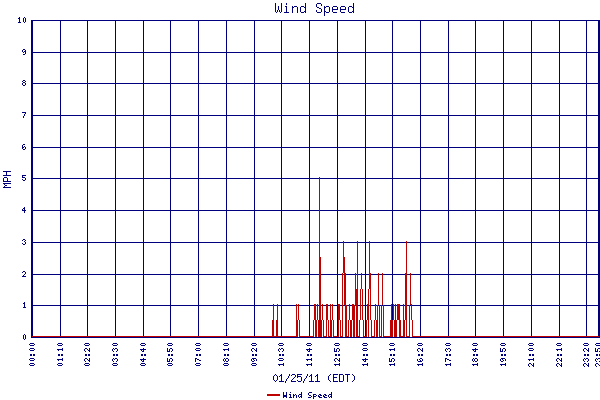Click the 07:00 time tick label
Screen dimensions: 600x400
click(x=199, y=355)
